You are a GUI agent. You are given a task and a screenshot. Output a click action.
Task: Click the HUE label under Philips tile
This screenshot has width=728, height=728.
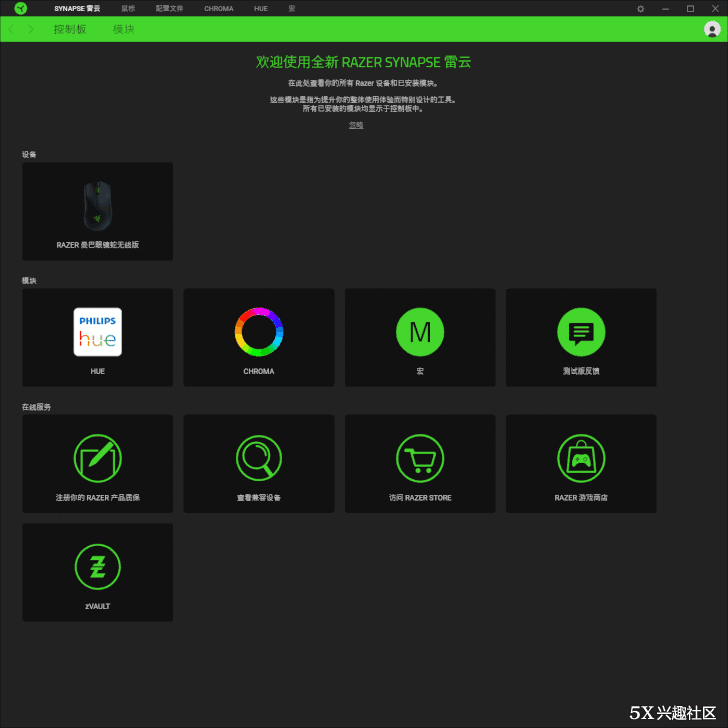click(x=98, y=371)
